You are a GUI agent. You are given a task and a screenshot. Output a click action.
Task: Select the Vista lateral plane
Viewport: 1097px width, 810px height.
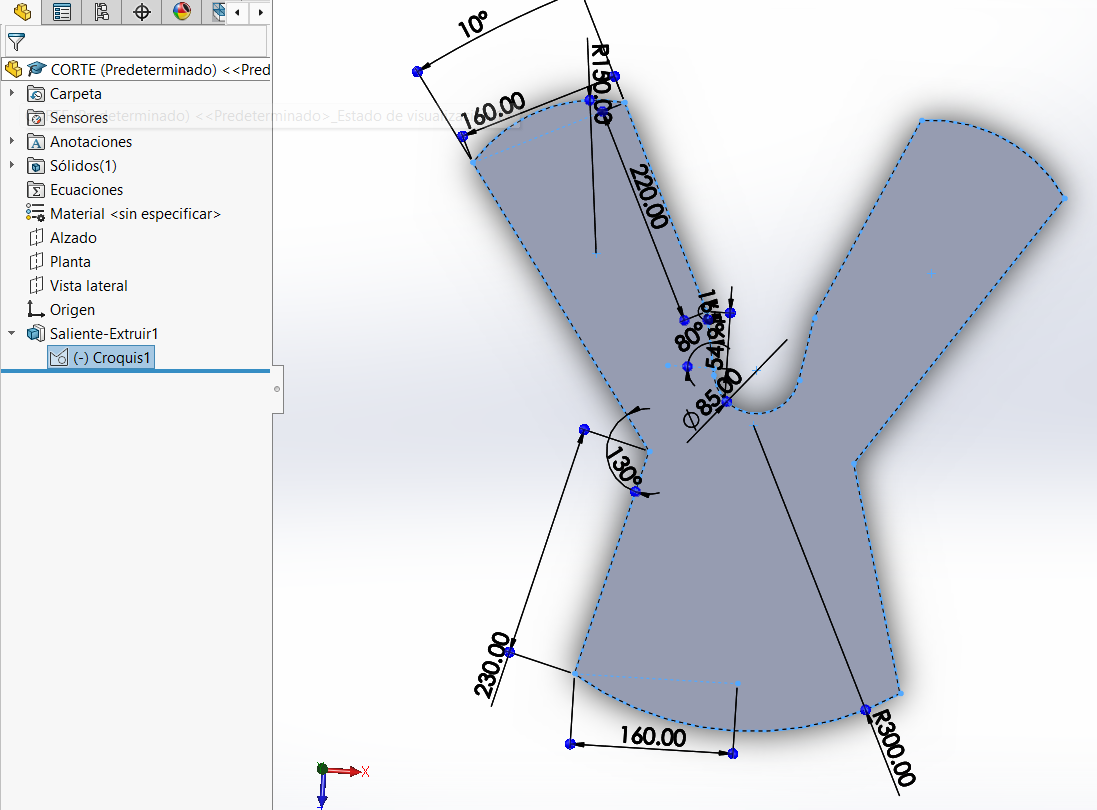tap(88, 285)
